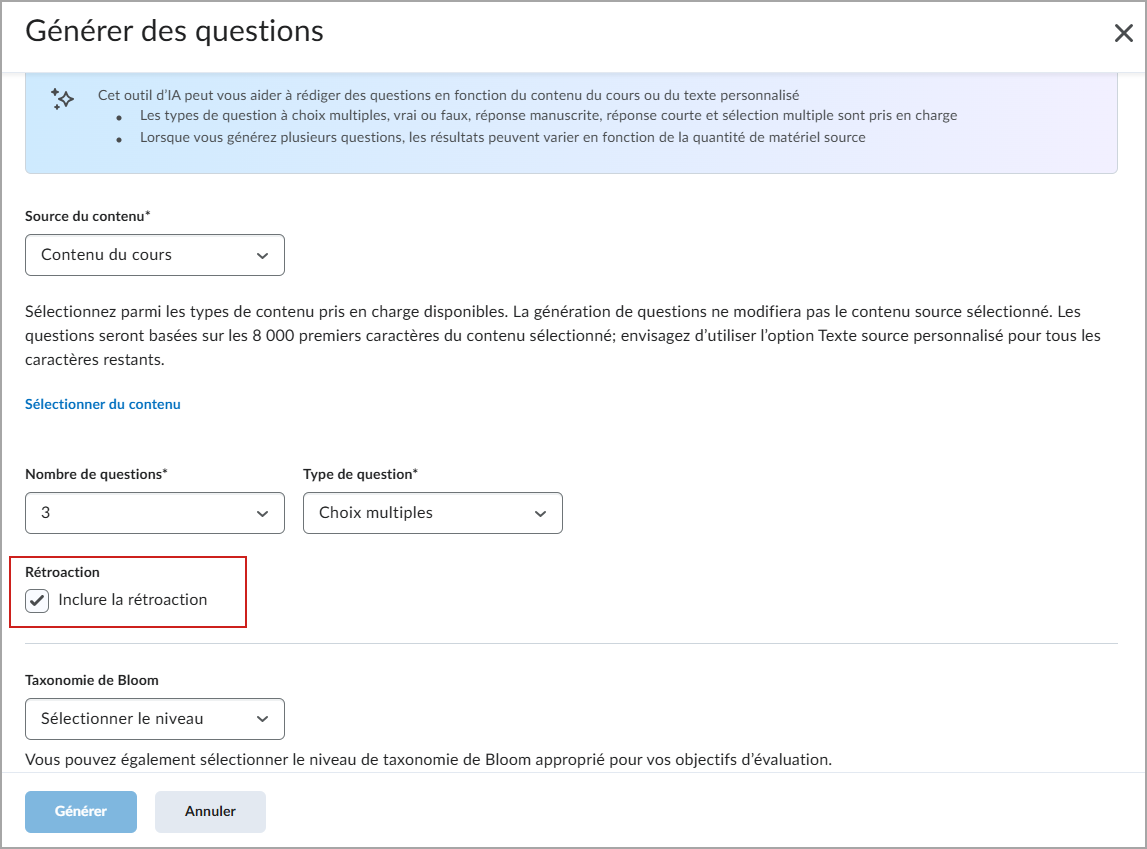Click the Inclure la rétroaction label text

pyautogui.click(x=133, y=600)
